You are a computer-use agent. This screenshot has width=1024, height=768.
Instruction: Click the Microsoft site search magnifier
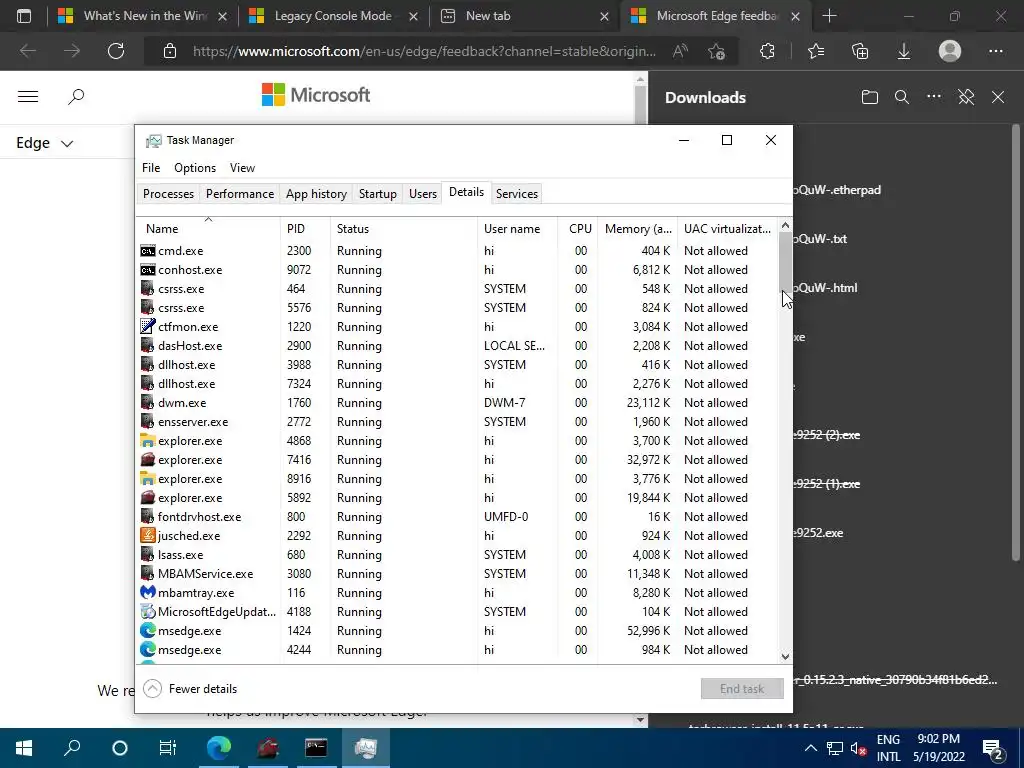pyautogui.click(x=76, y=97)
